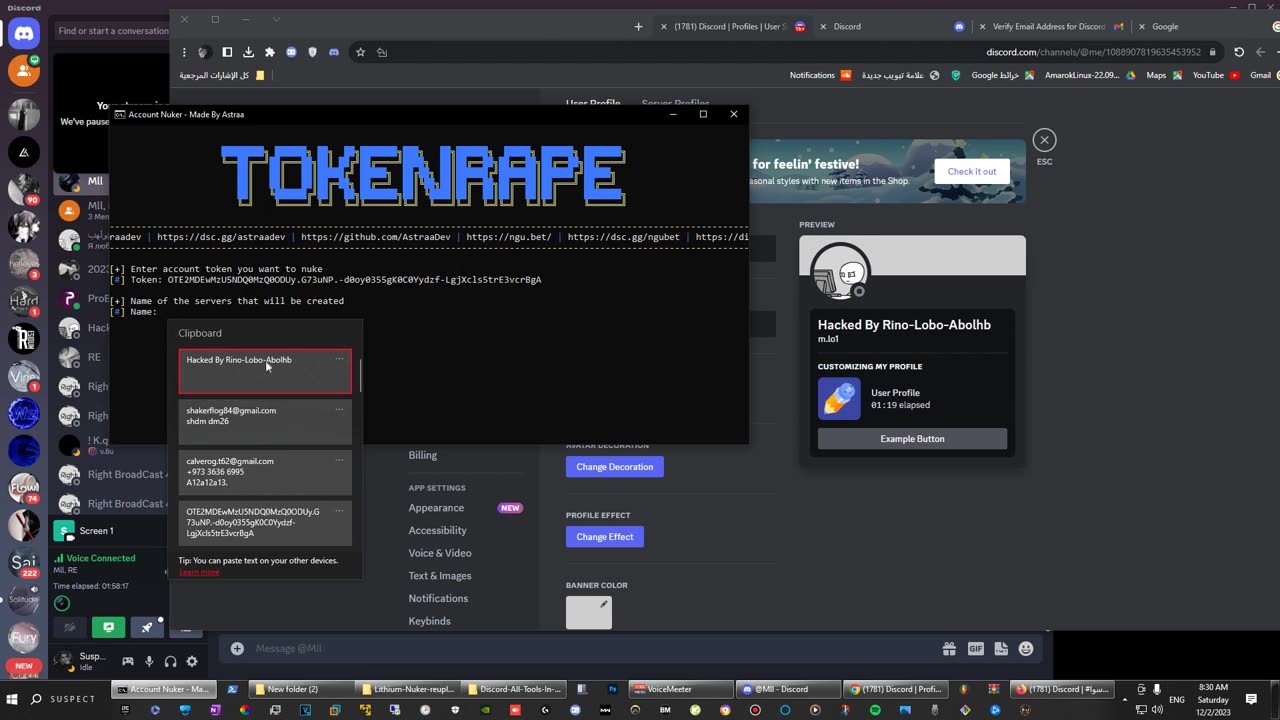Viewport: 1280px width, 720px height.
Task: Open the gift icon in message bar
Action: [949, 649]
